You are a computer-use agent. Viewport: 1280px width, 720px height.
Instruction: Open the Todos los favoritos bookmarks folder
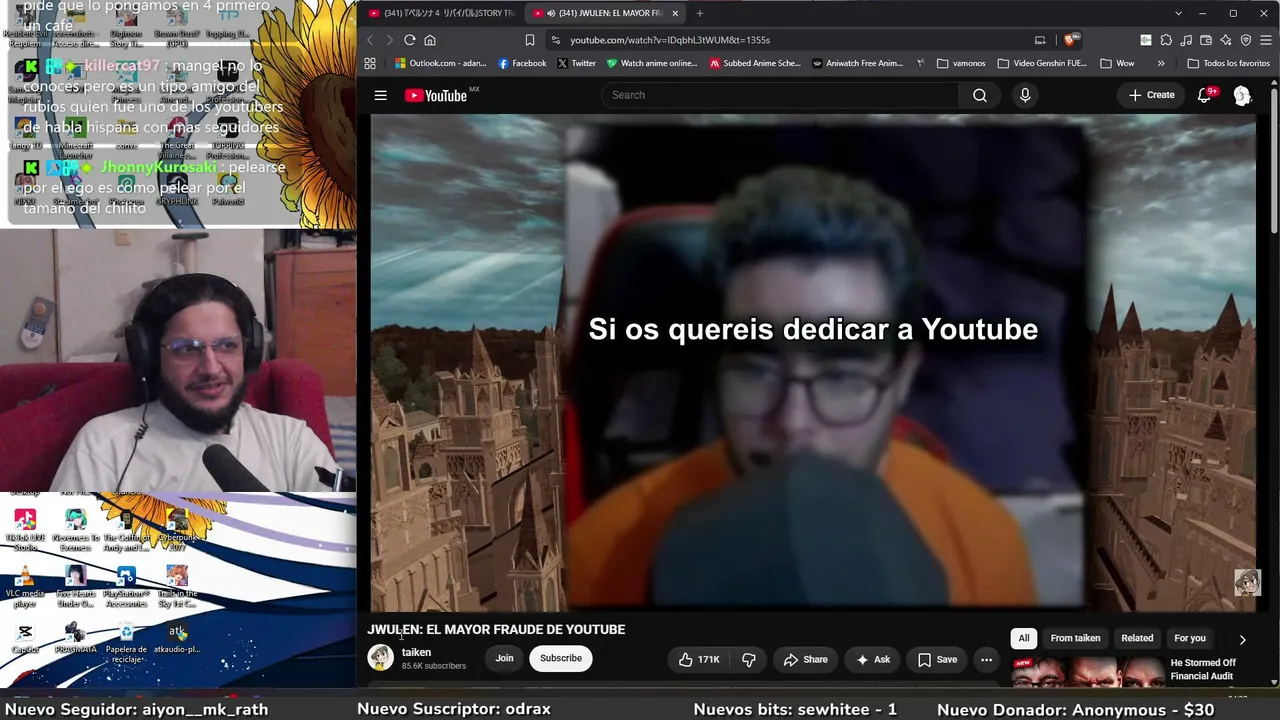click(x=1228, y=63)
